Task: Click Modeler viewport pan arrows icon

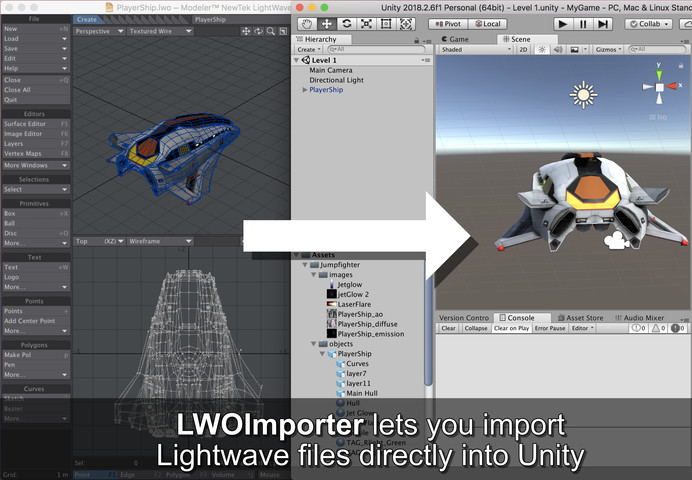Action: (x=246, y=31)
